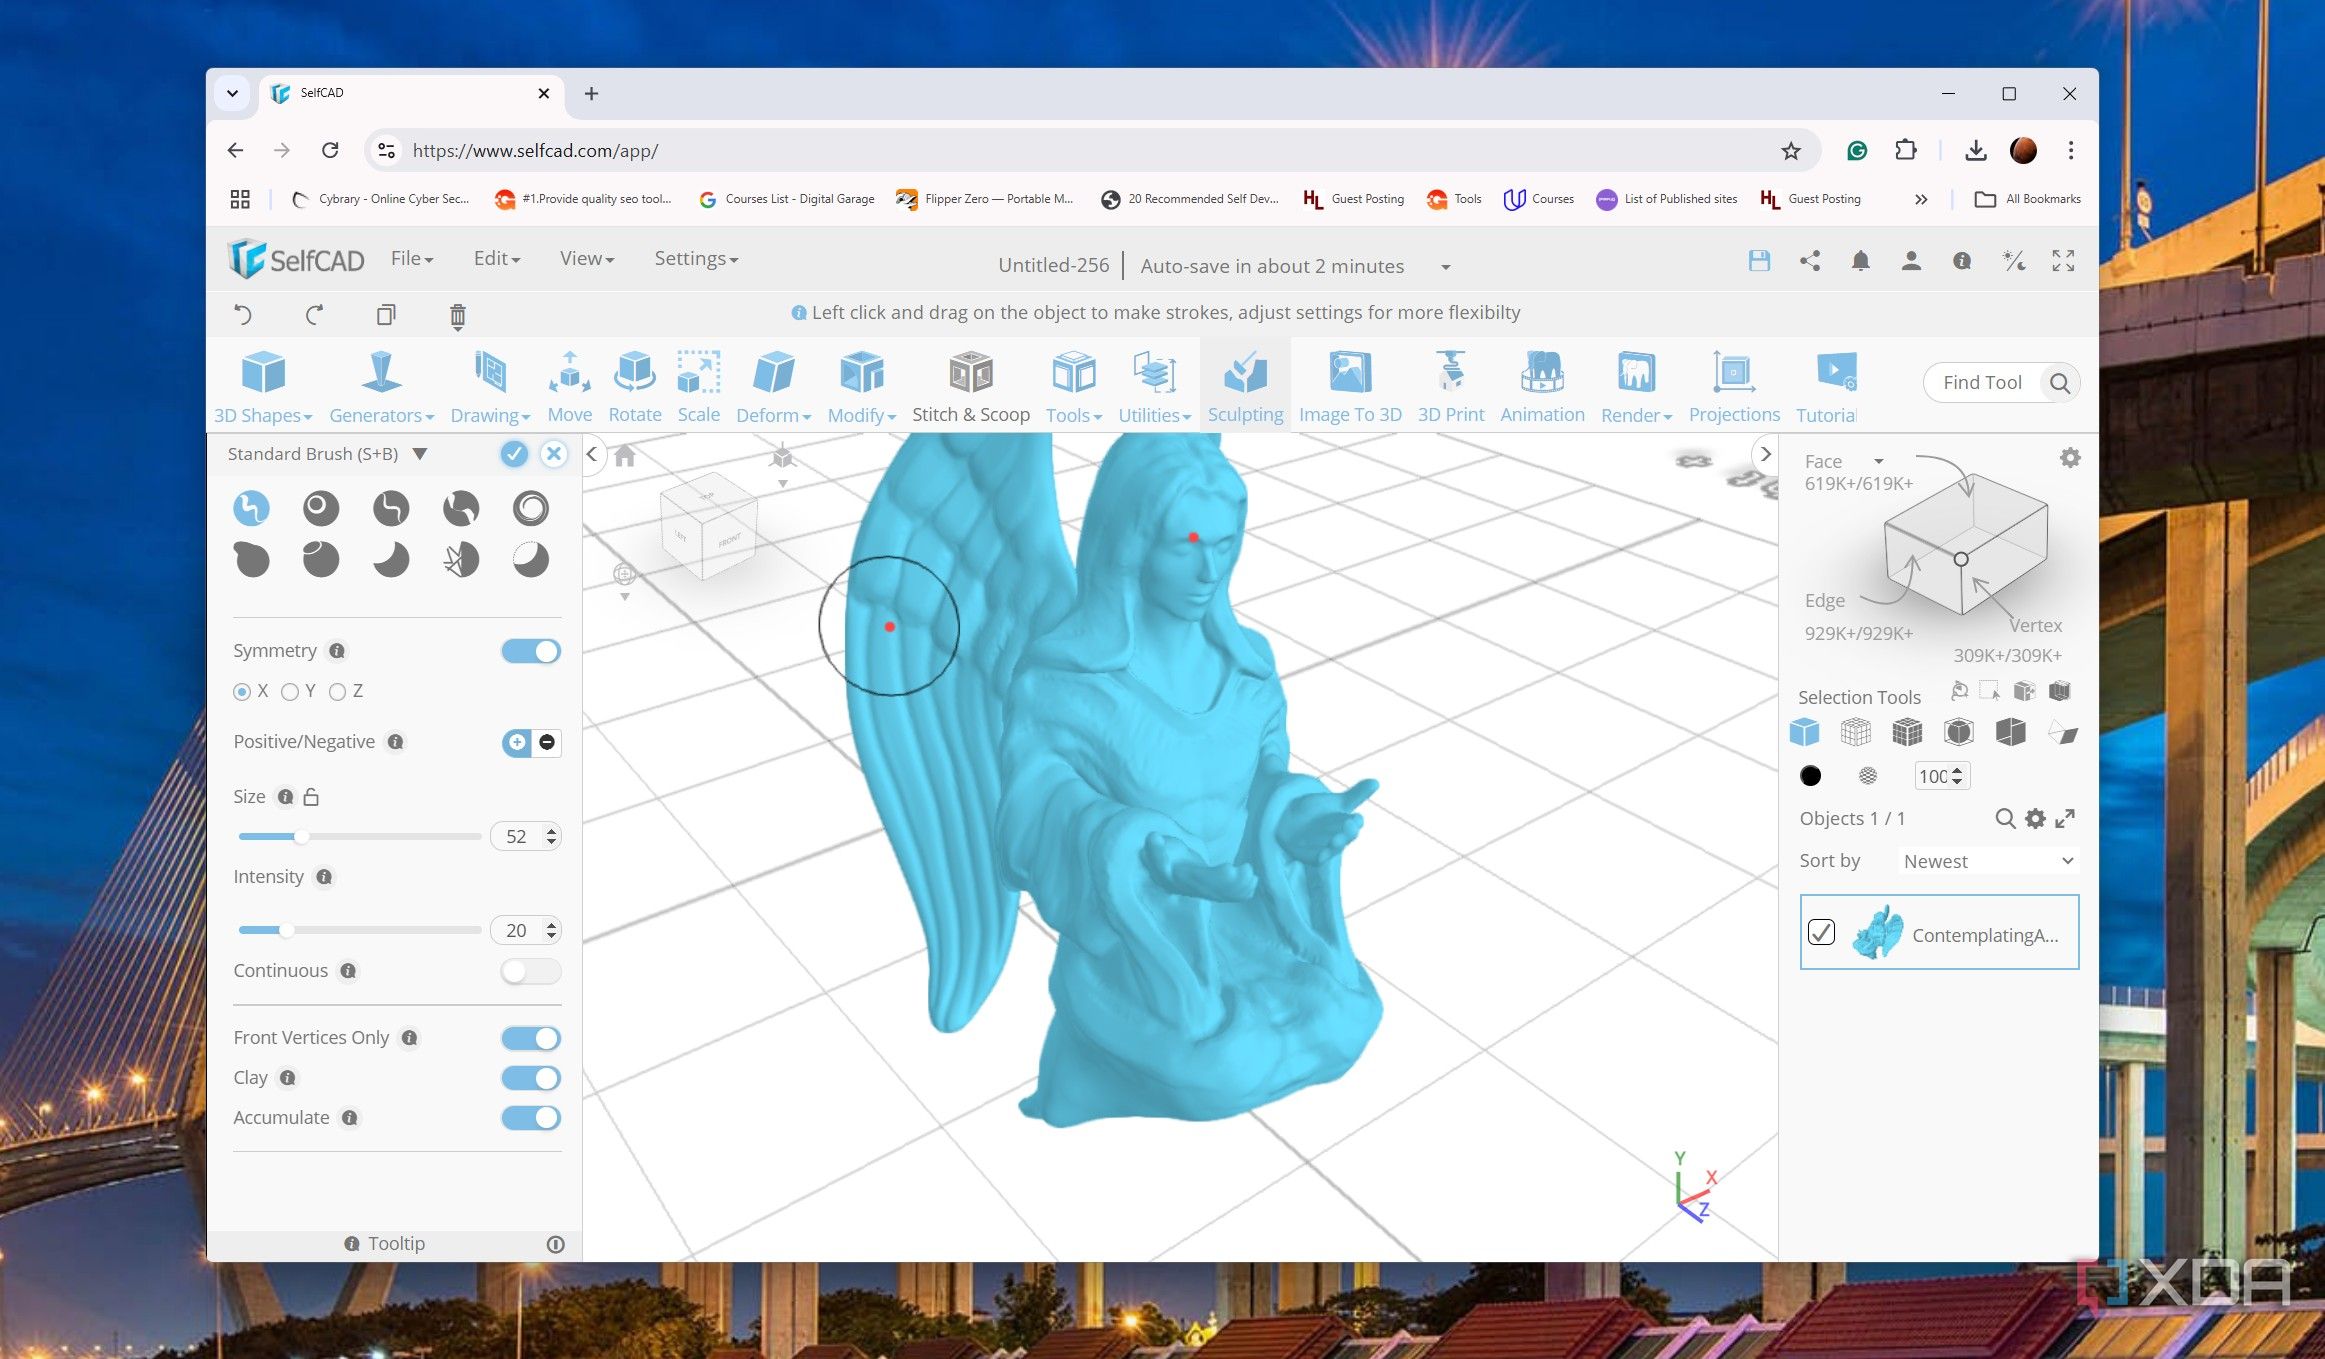Click the Size slider track
The image size is (2325, 1359).
pos(360,836)
